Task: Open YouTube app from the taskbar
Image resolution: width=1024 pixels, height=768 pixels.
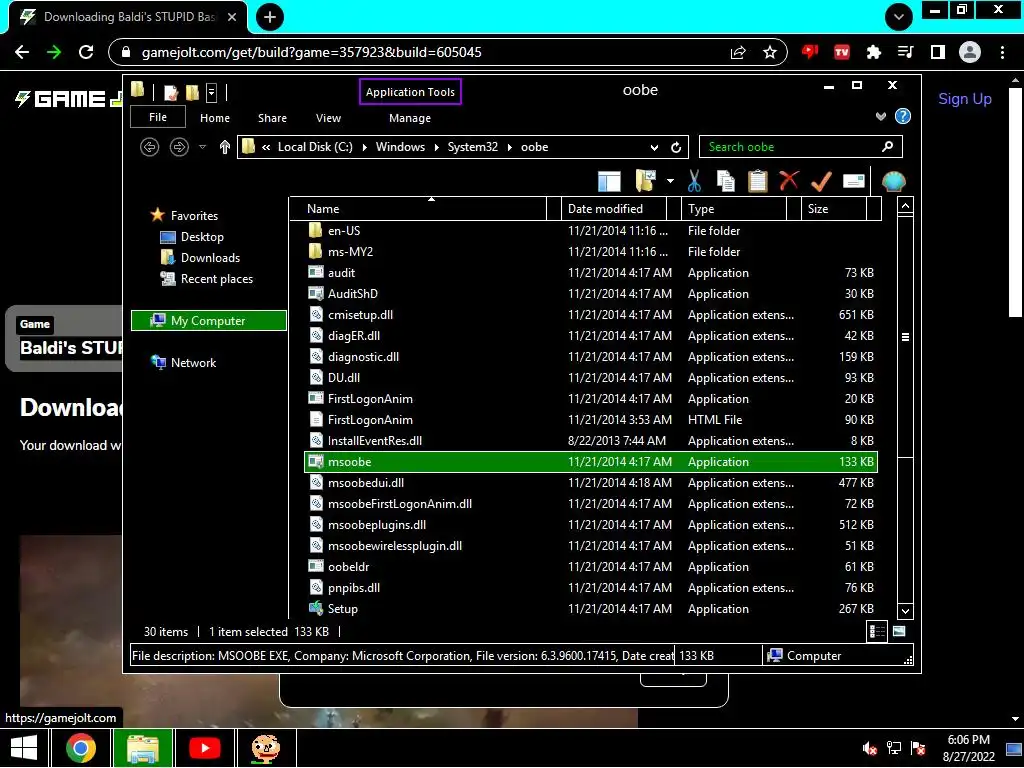Action: tap(204, 748)
